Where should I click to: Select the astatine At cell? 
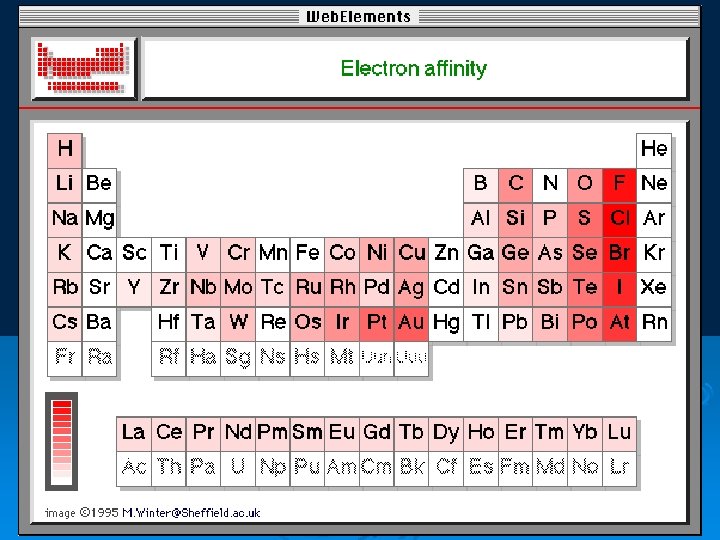(x=619, y=324)
